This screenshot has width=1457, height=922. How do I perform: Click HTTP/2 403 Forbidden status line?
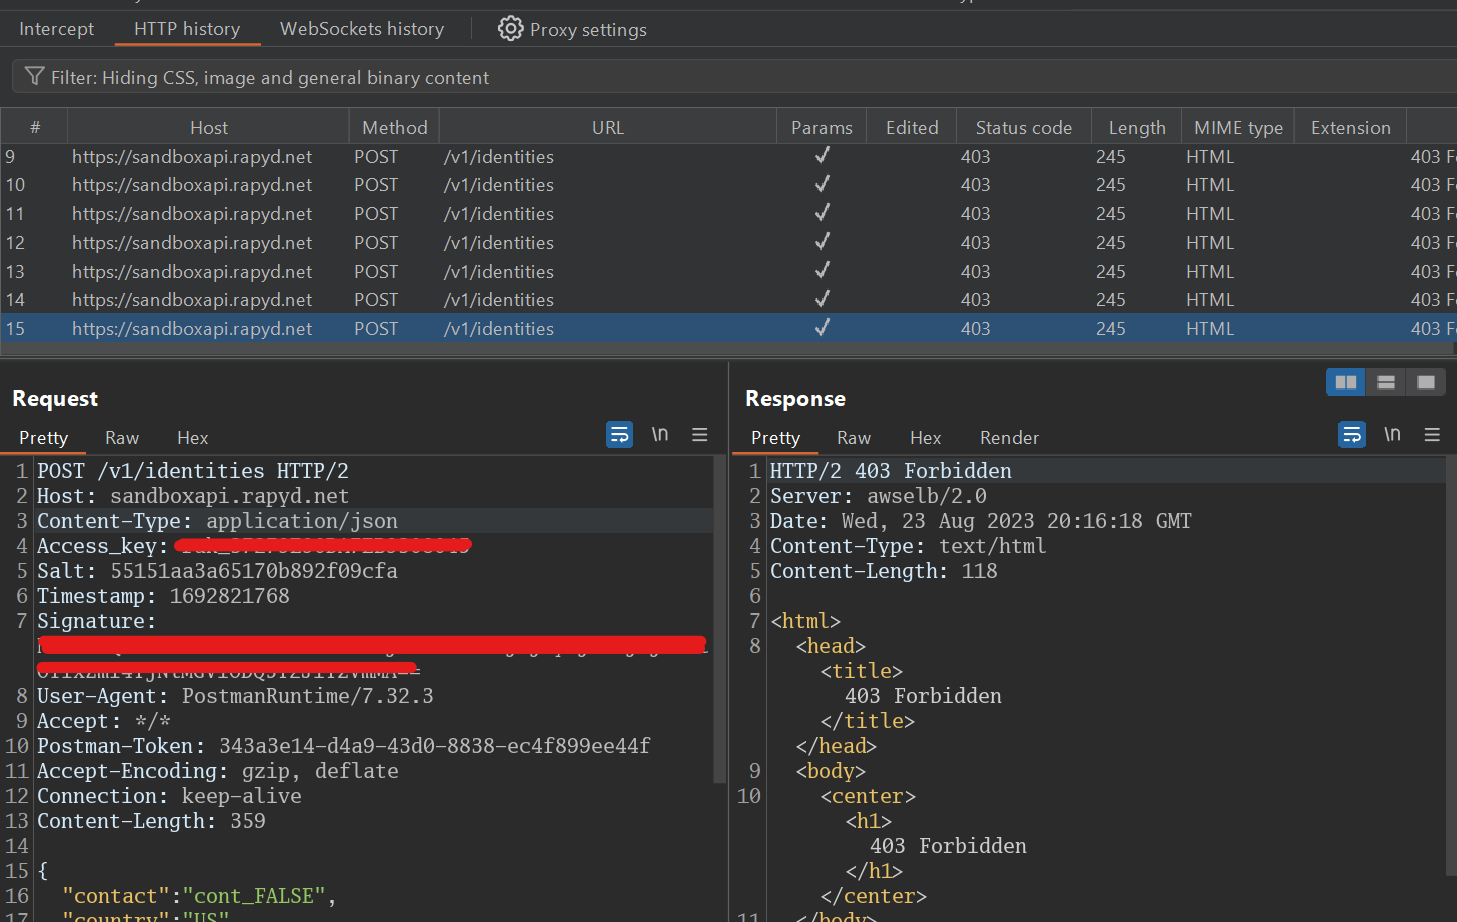(890, 471)
